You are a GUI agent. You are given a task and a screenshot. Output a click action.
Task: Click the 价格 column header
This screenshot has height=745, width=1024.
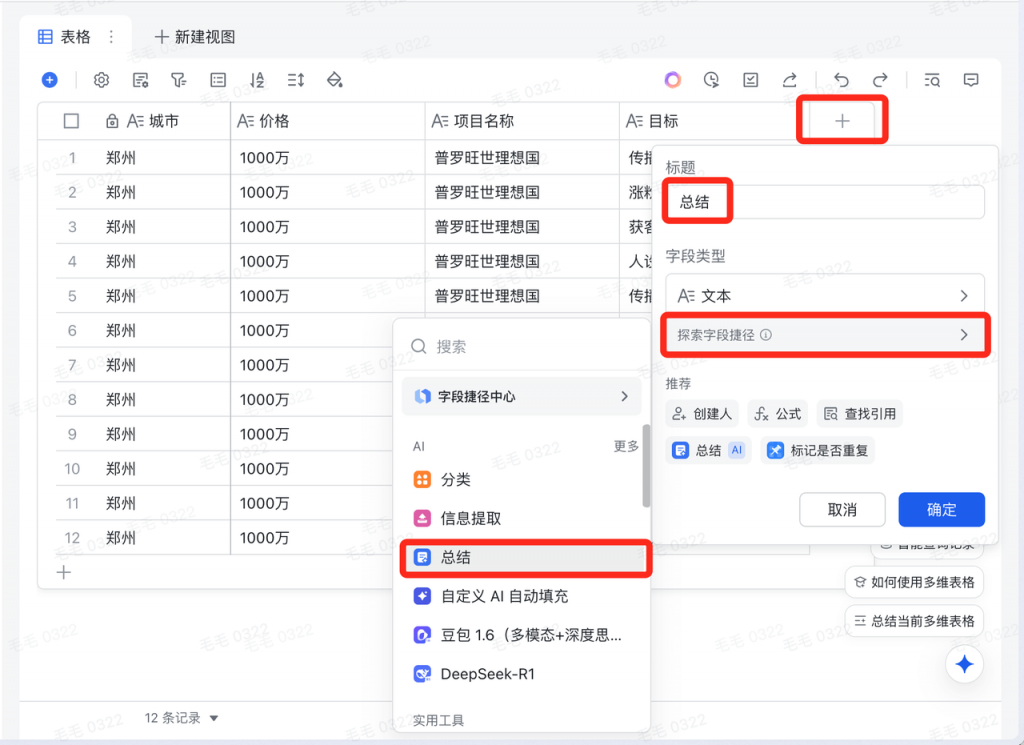coord(328,121)
